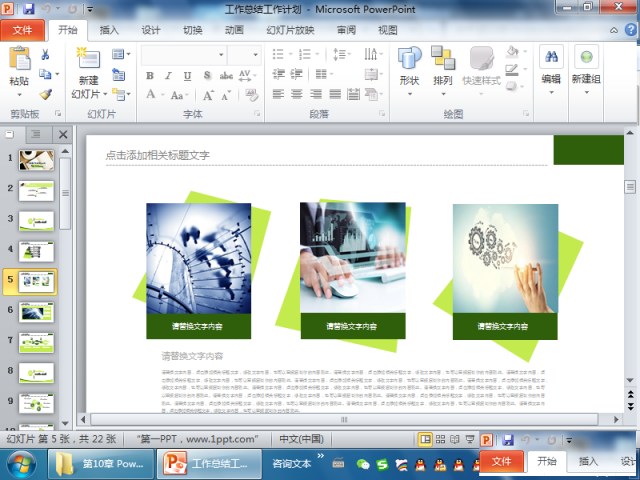
Task: Open the Arrange (排列) dropdown
Action: coord(443,95)
